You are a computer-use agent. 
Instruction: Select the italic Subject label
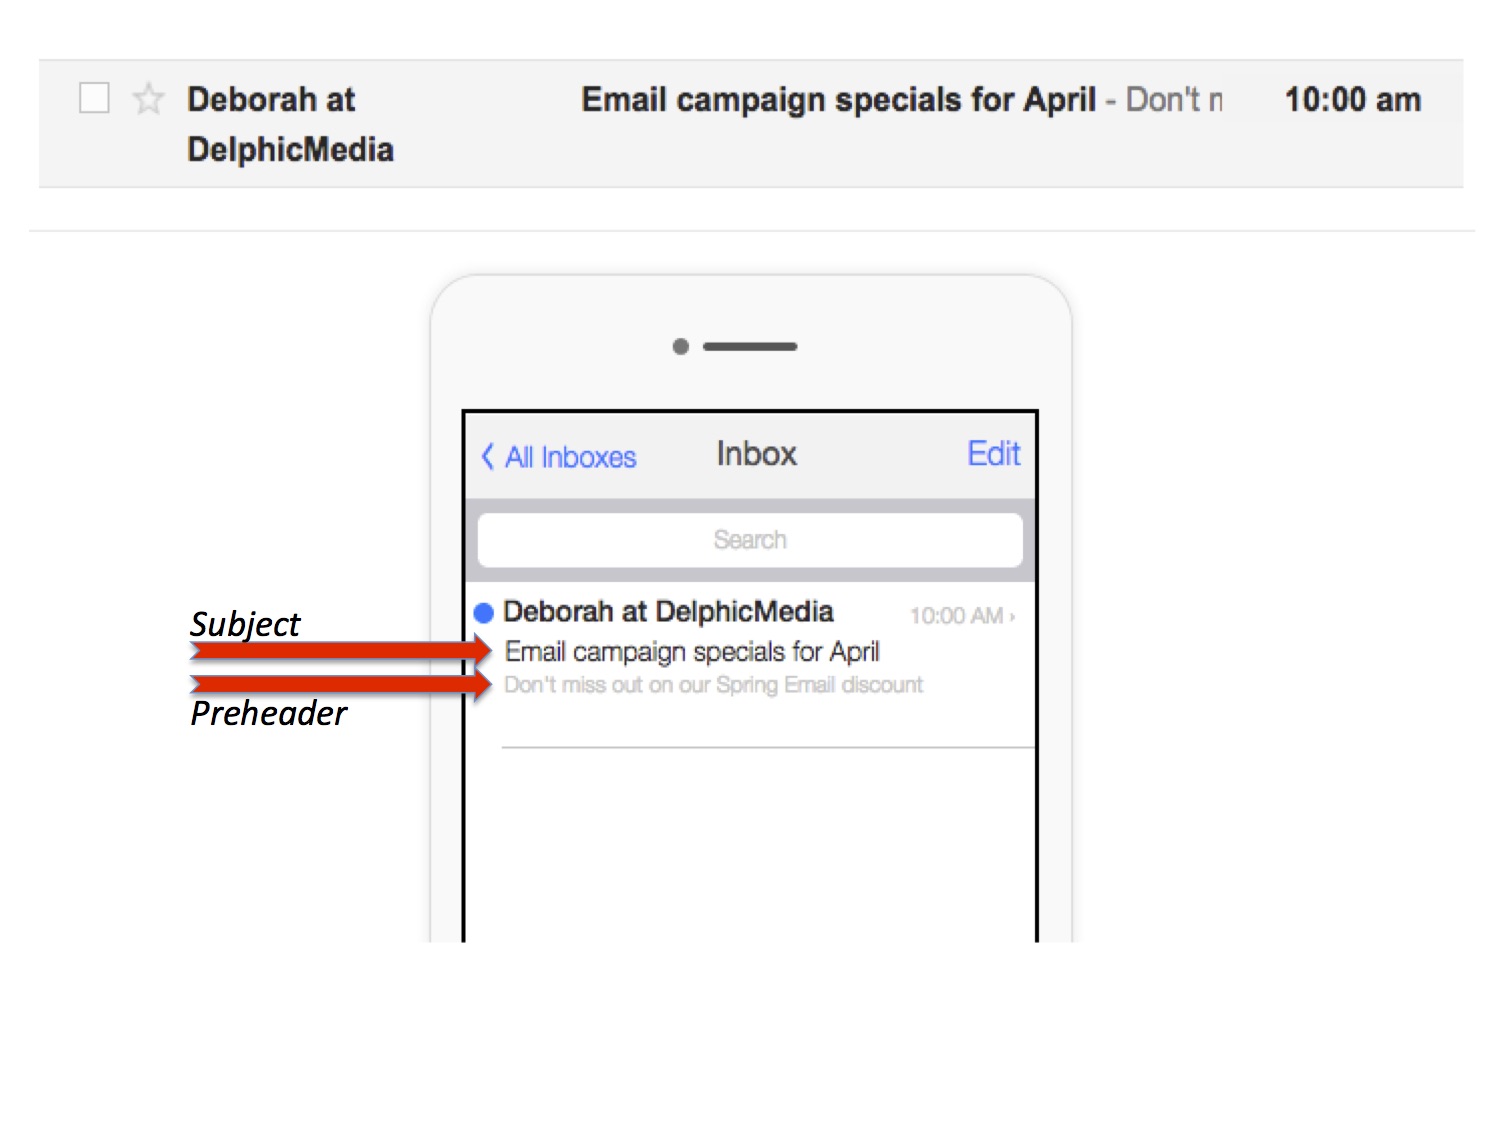click(x=245, y=624)
